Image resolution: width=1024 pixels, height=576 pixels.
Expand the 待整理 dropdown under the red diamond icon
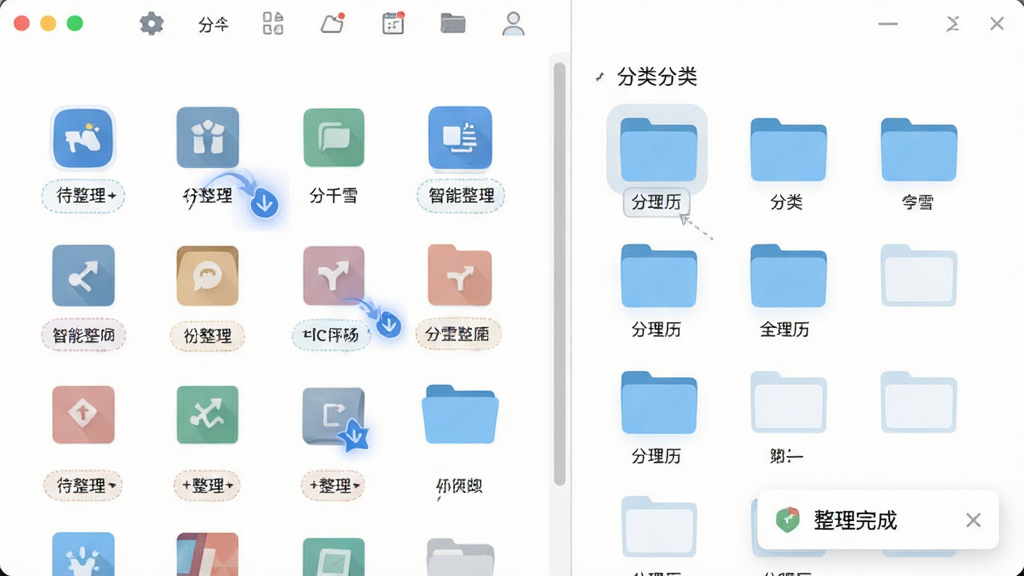(83, 486)
